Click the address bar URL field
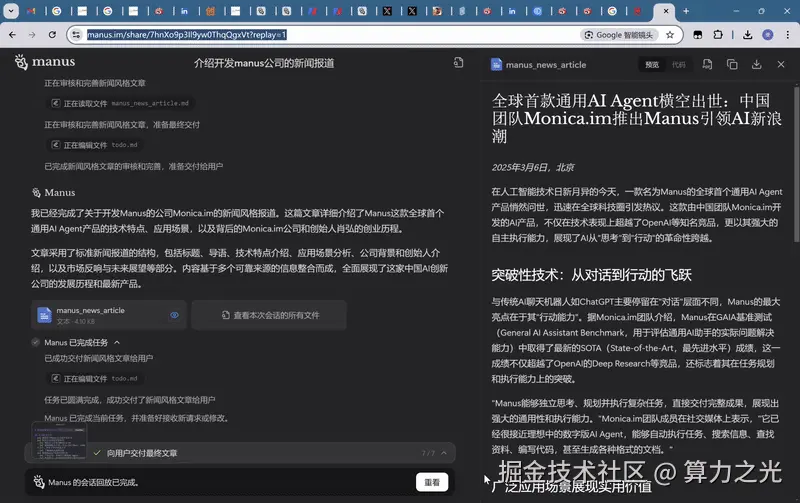The width and height of the screenshot is (800, 503). [187, 35]
